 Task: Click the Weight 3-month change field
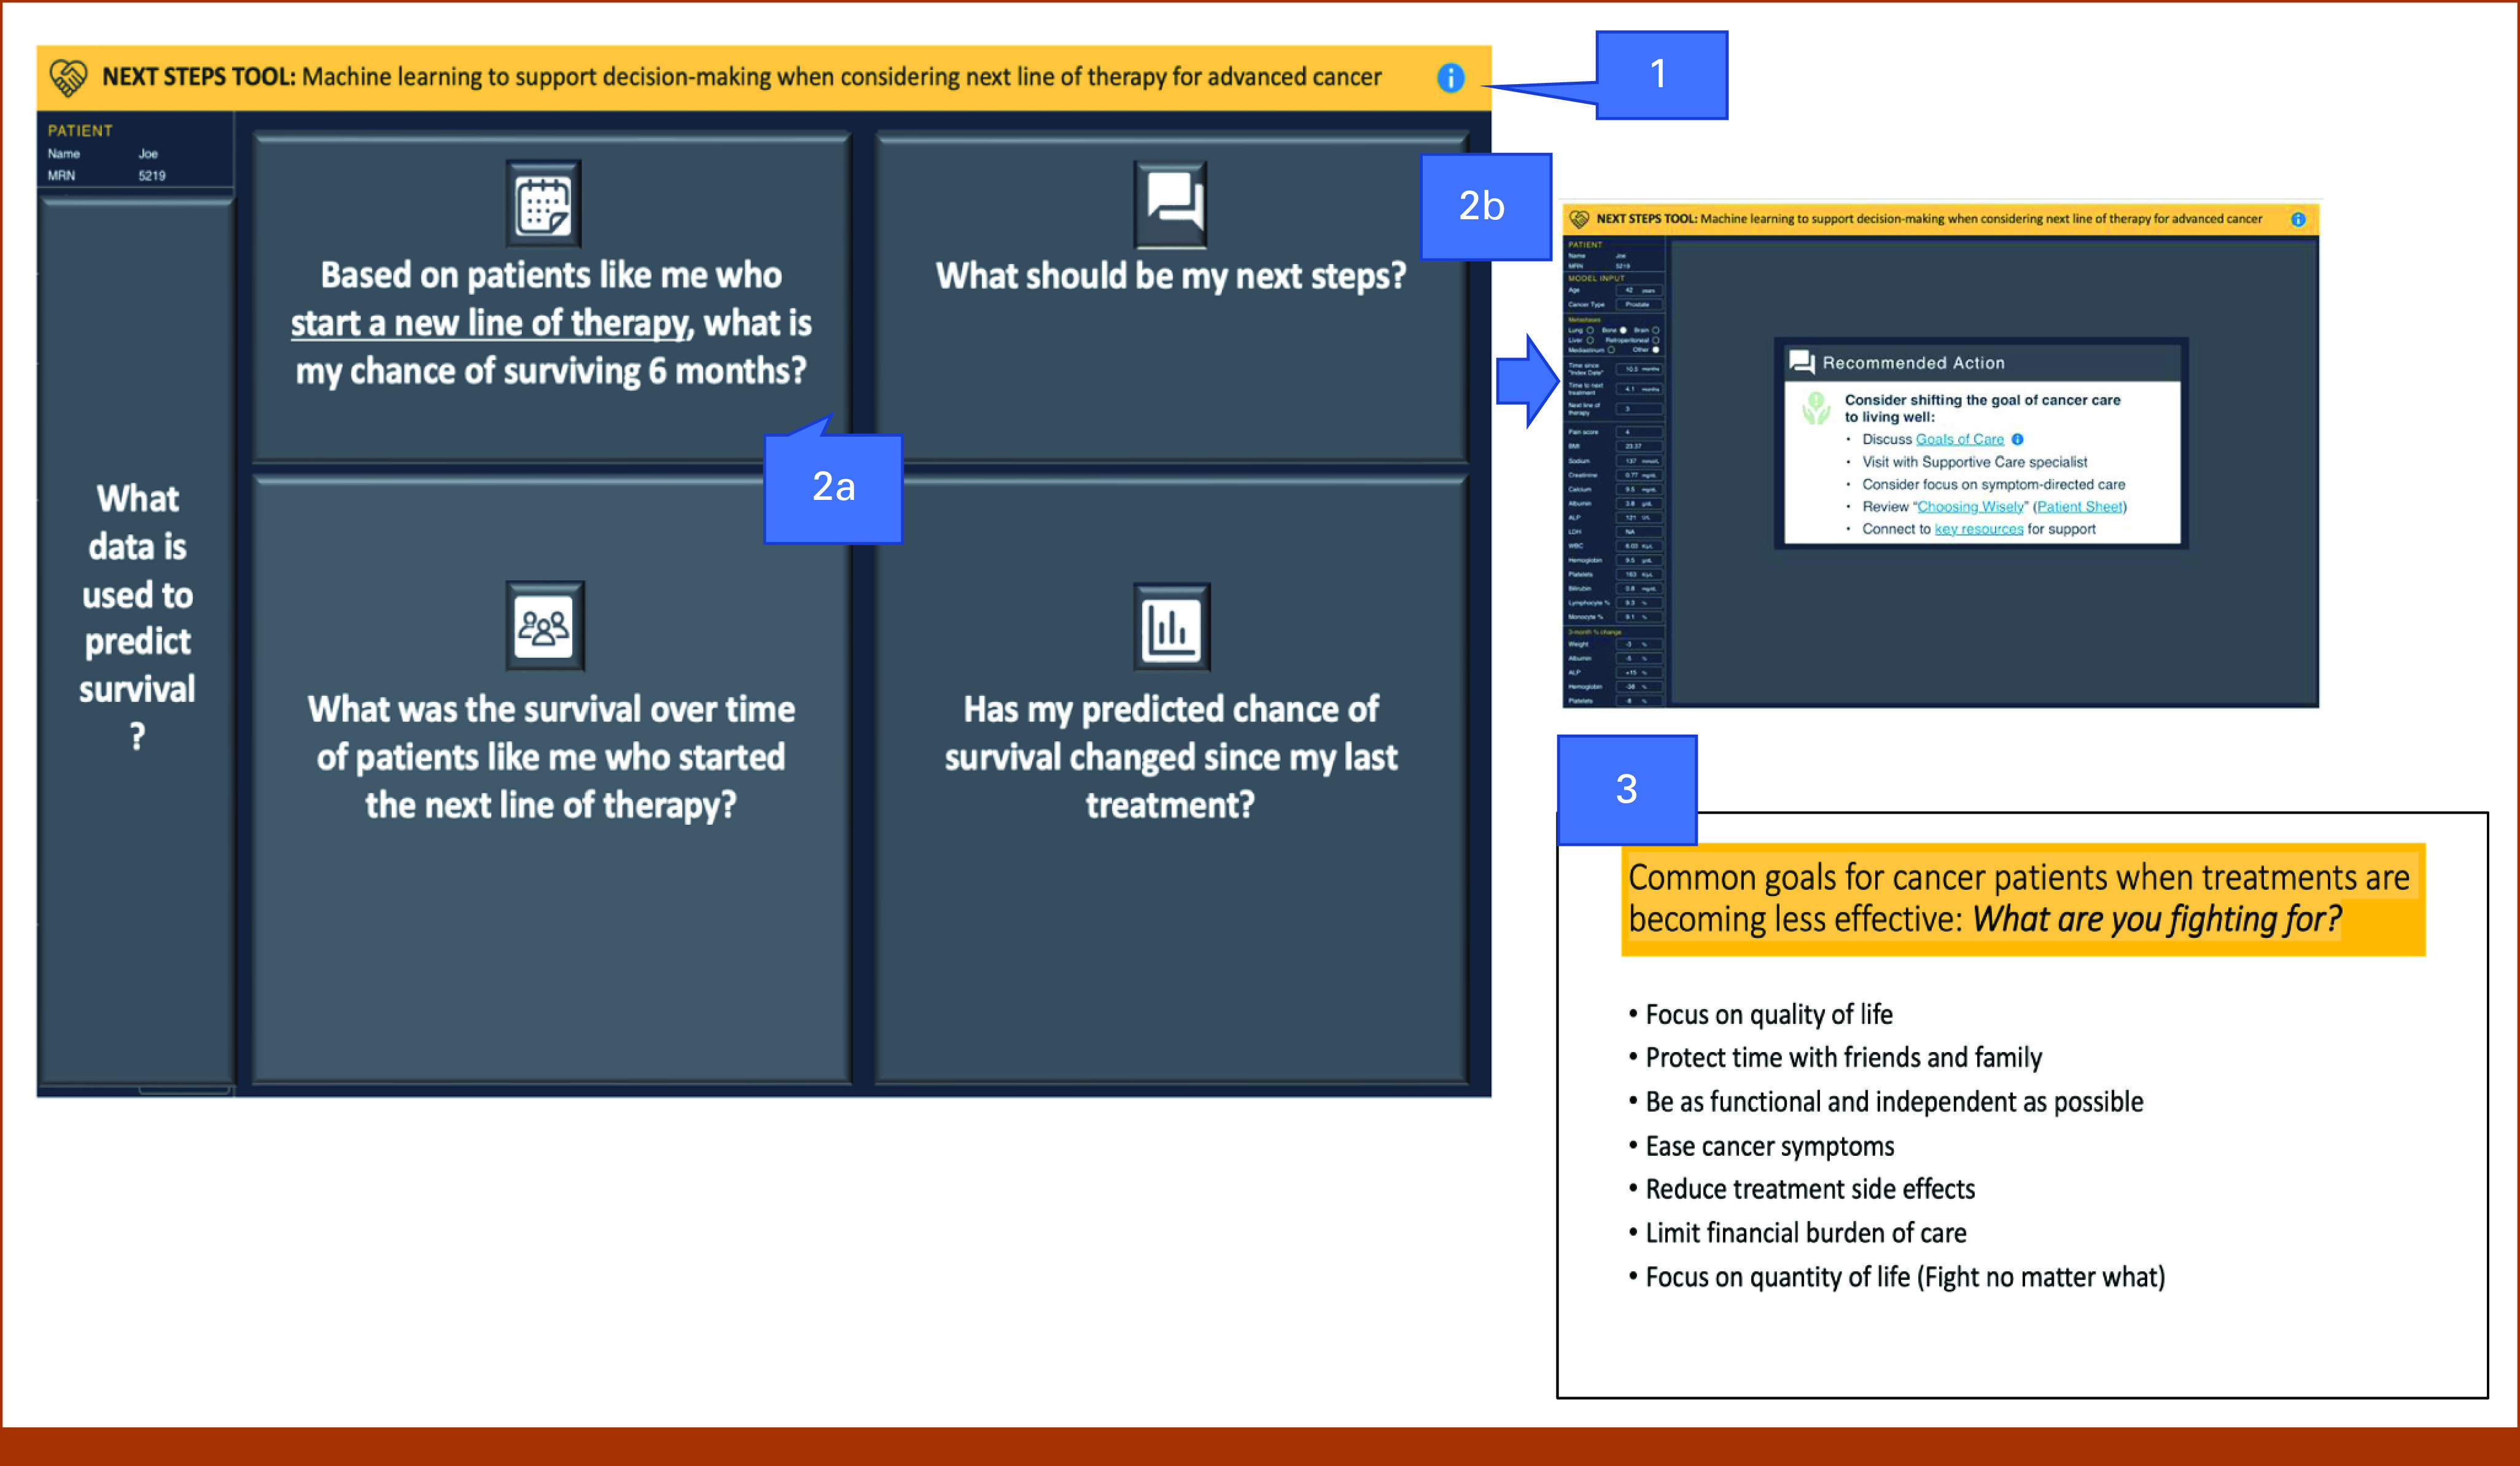[x=1639, y=644]
